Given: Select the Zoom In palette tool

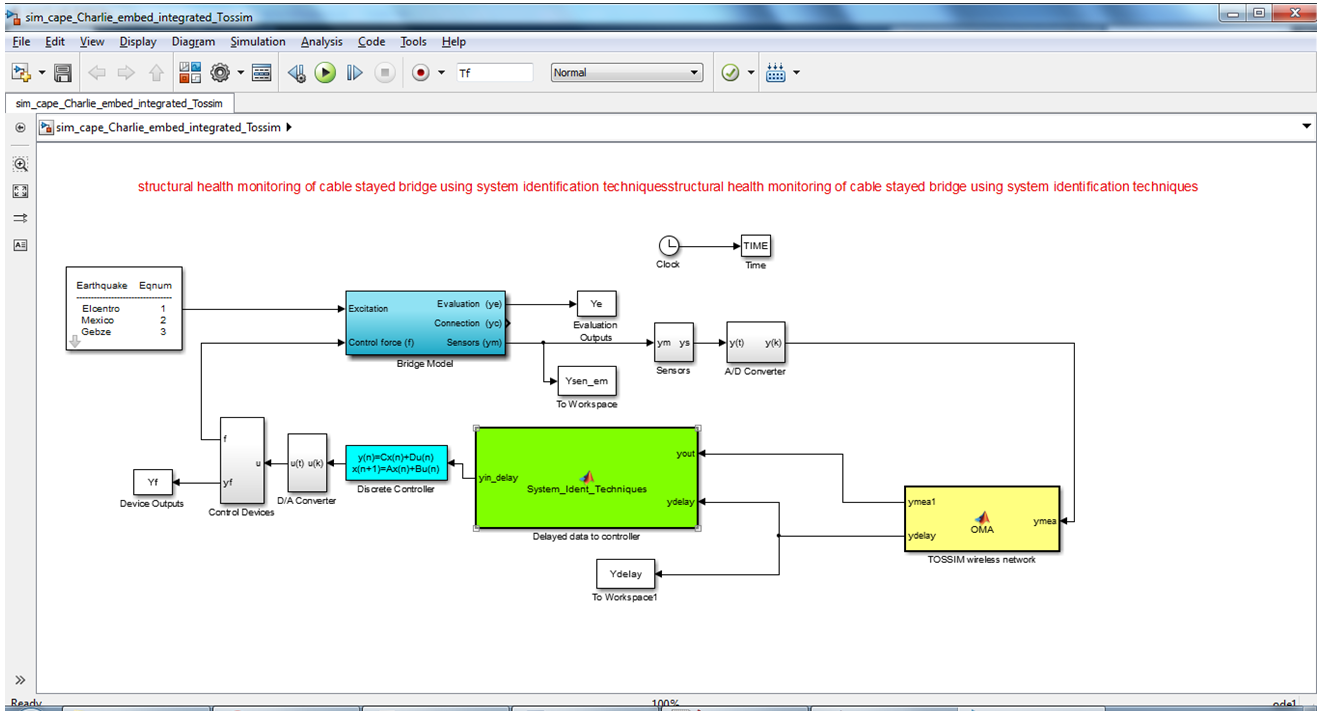Looking at the screenshot, I should coord(20,164).
